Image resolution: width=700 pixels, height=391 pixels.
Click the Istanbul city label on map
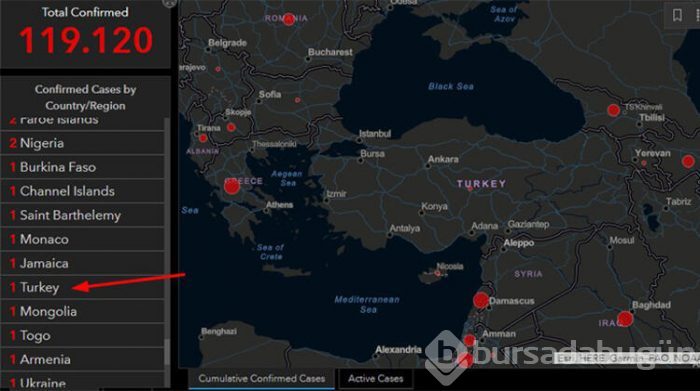click(375, 133)
